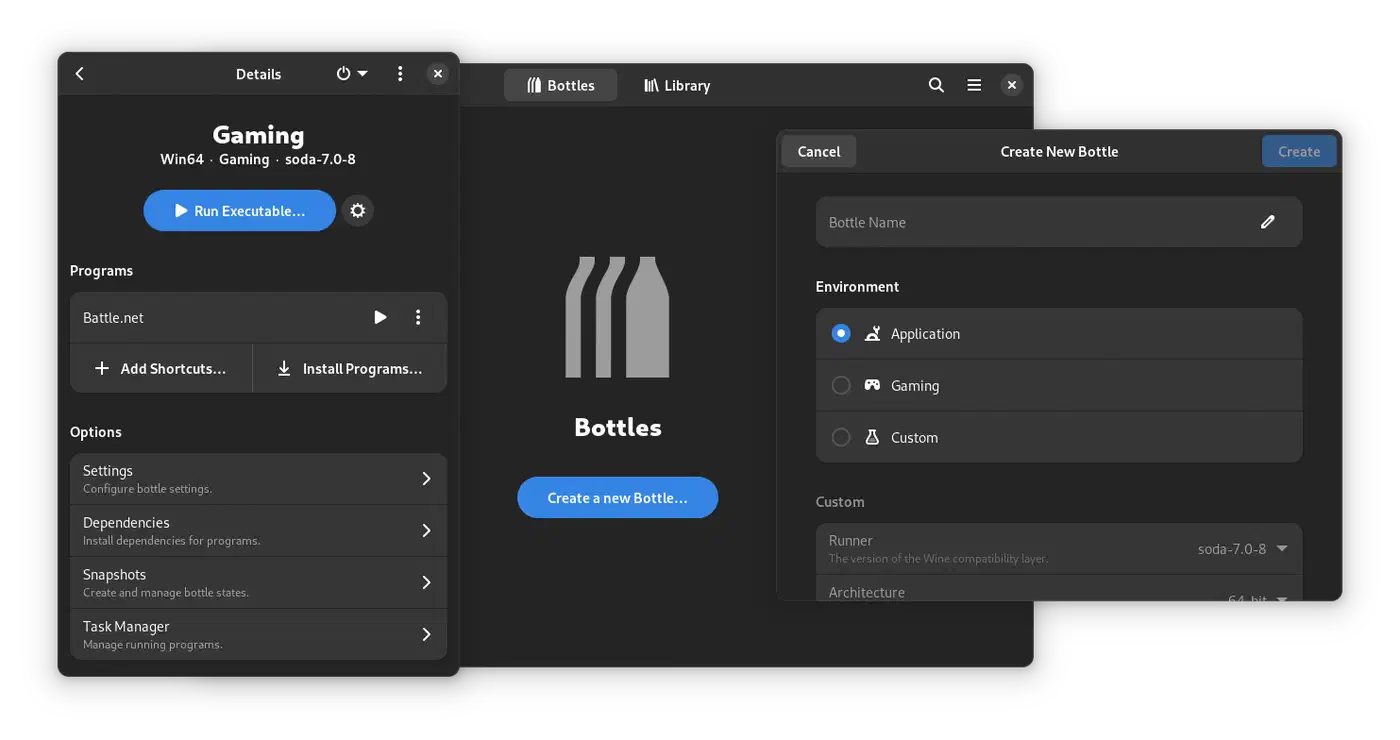1400x740 pixels.
Task: Open the power options dropdown in Details
Action: coord(352,74)
